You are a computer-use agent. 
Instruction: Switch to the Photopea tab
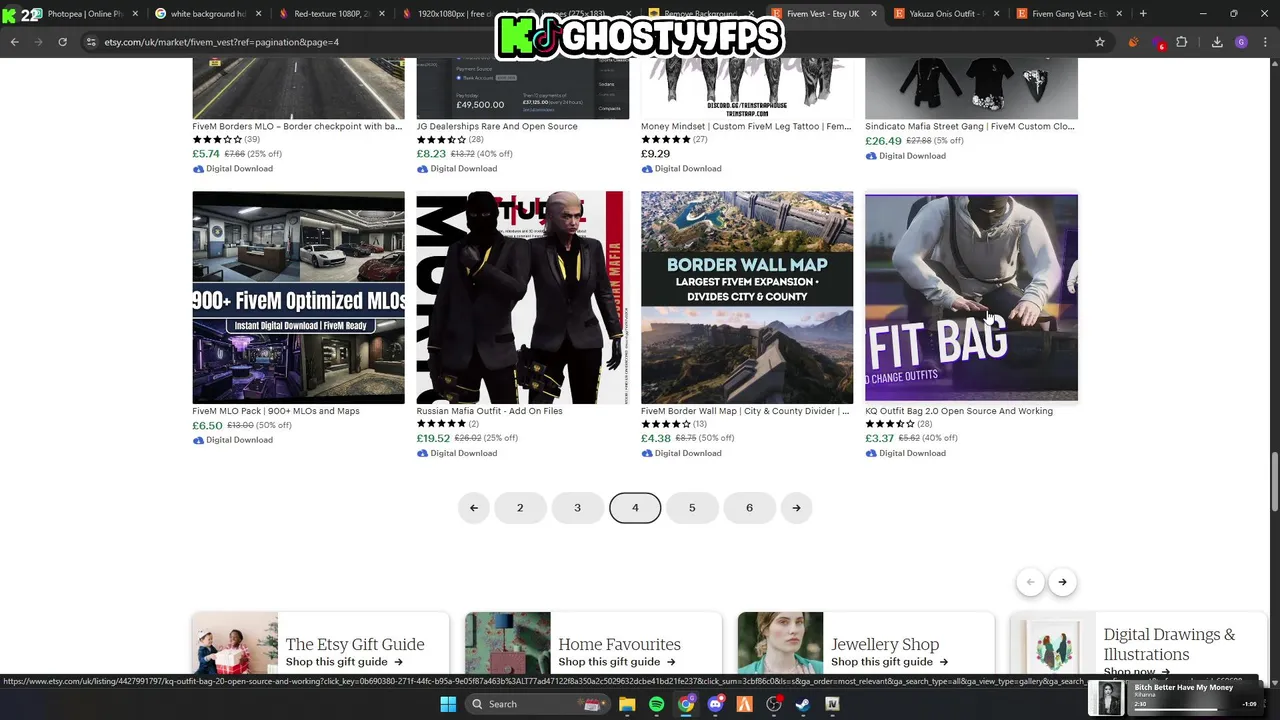84,14
